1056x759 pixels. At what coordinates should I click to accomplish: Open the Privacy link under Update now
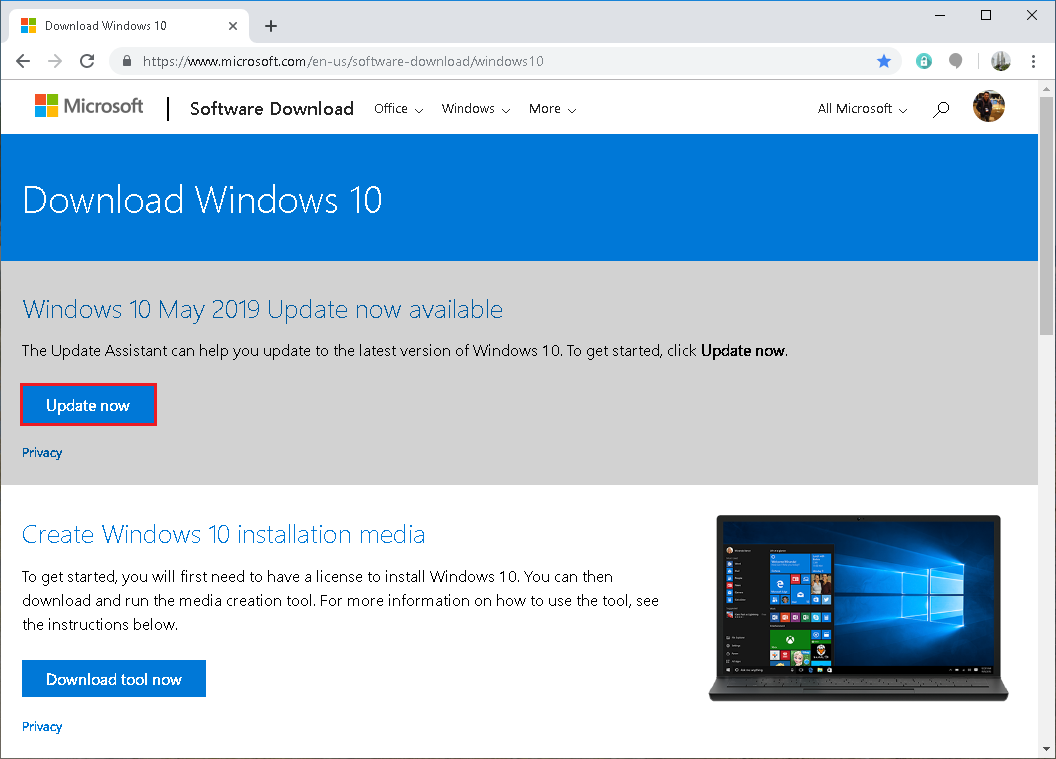[41, 452]
